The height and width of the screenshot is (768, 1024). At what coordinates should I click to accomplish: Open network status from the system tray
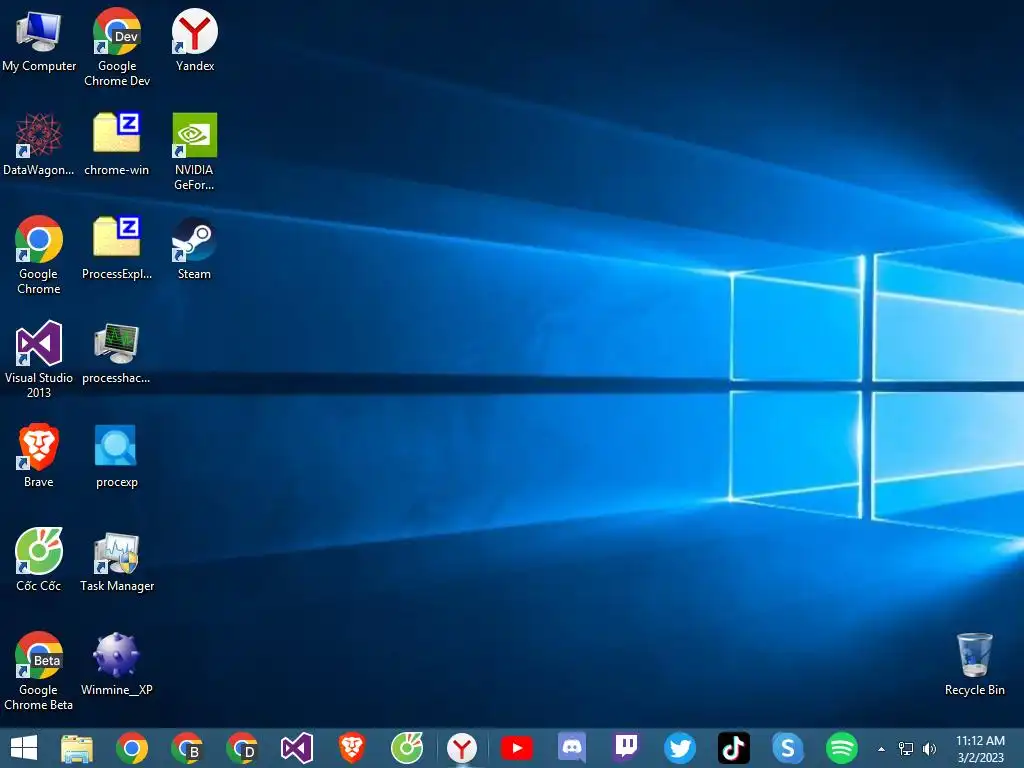coord(905,748)
